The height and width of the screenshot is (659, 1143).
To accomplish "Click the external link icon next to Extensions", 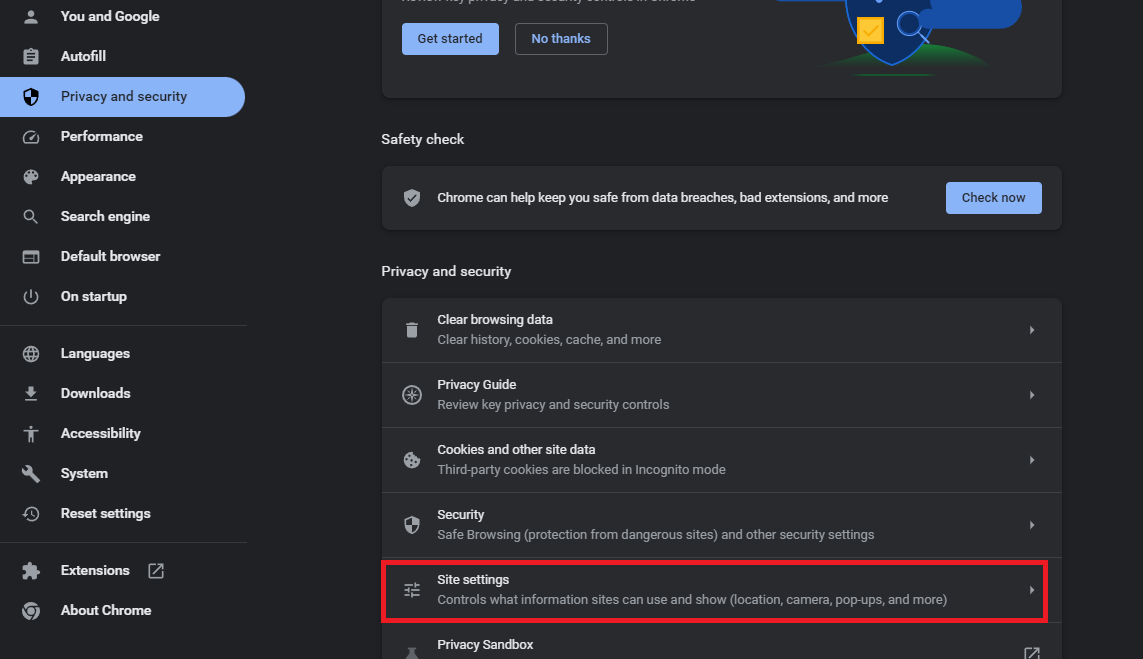I will tap(156, 571).
